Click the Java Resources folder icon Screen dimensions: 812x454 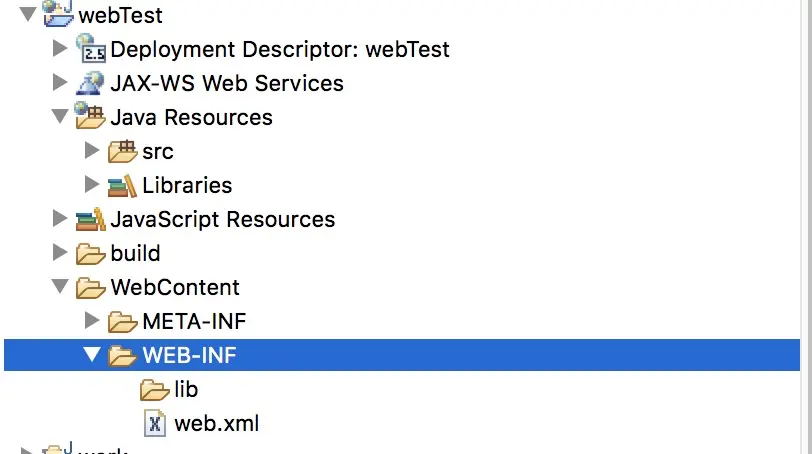click(x=91, y=116)
